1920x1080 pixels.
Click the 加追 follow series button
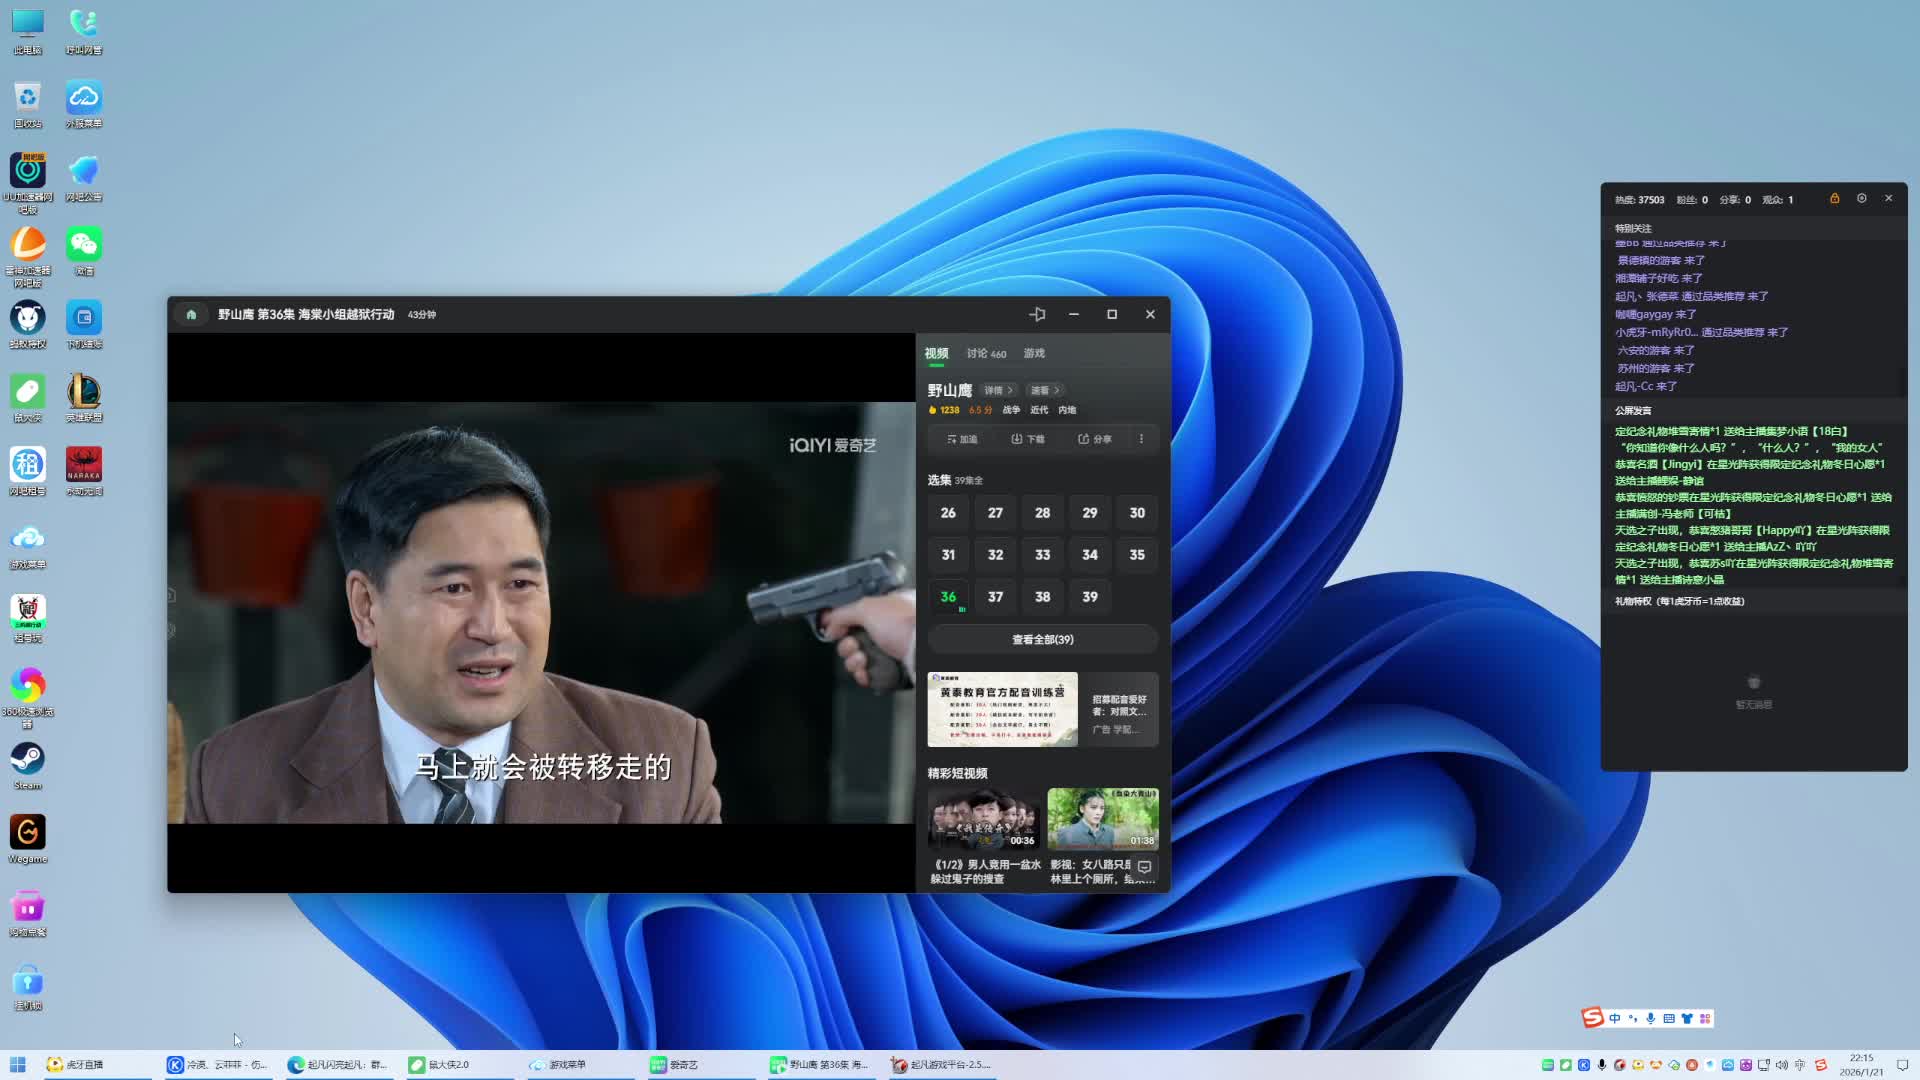point(961,439)
